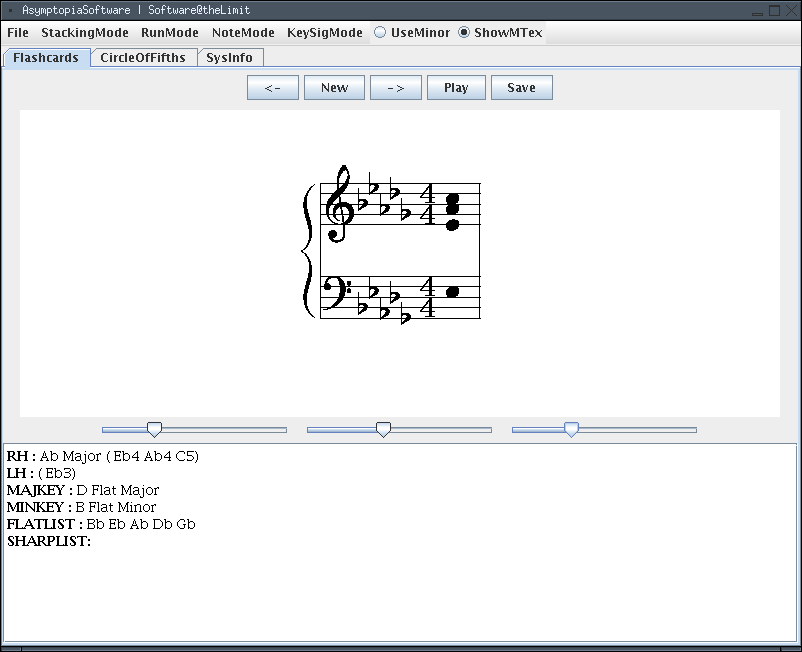Click the middle slider handle
Image resolution: width=802 pixels, height=652 pixels.
(x=383, y=429)
